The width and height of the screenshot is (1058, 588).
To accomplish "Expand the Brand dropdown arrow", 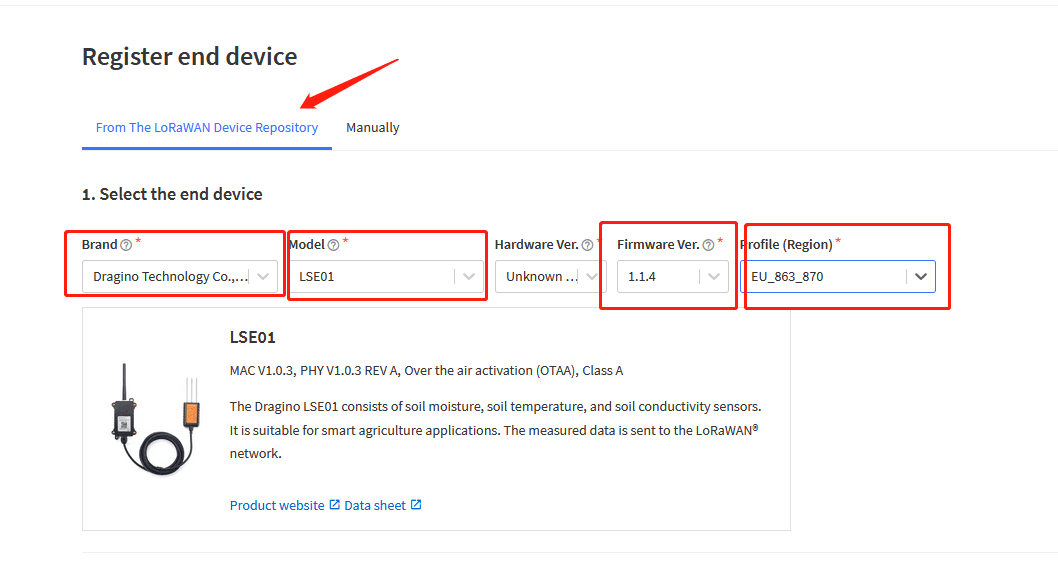I will pos(263,276).
